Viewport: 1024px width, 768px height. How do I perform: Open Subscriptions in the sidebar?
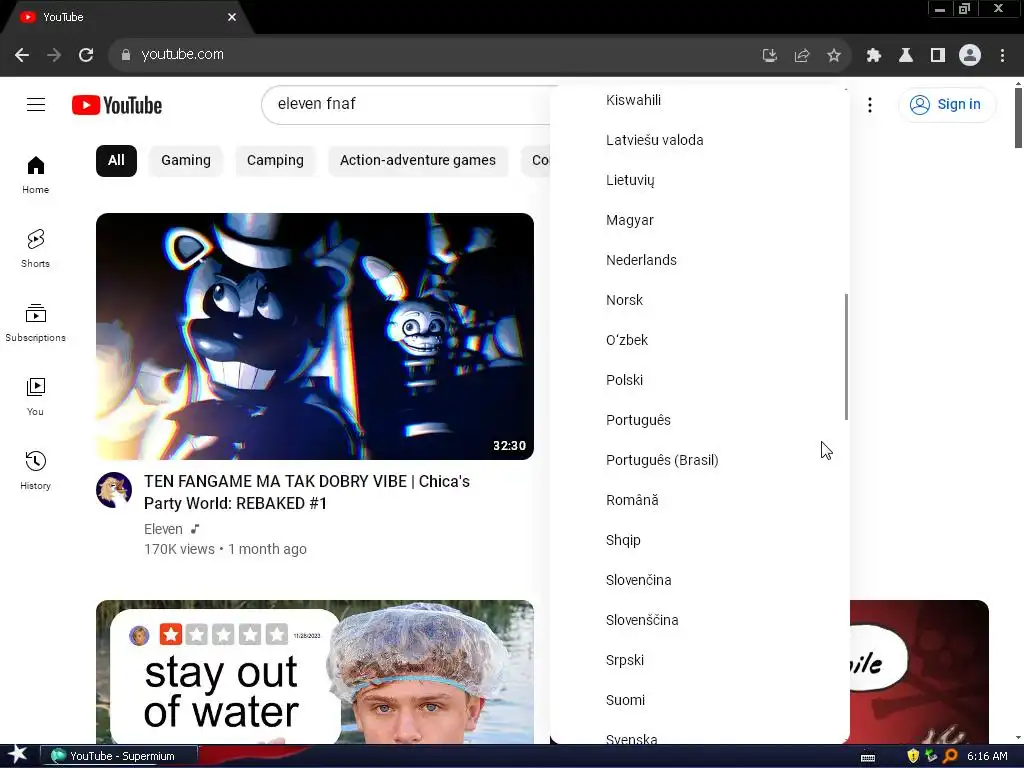[x=35, y=323]
